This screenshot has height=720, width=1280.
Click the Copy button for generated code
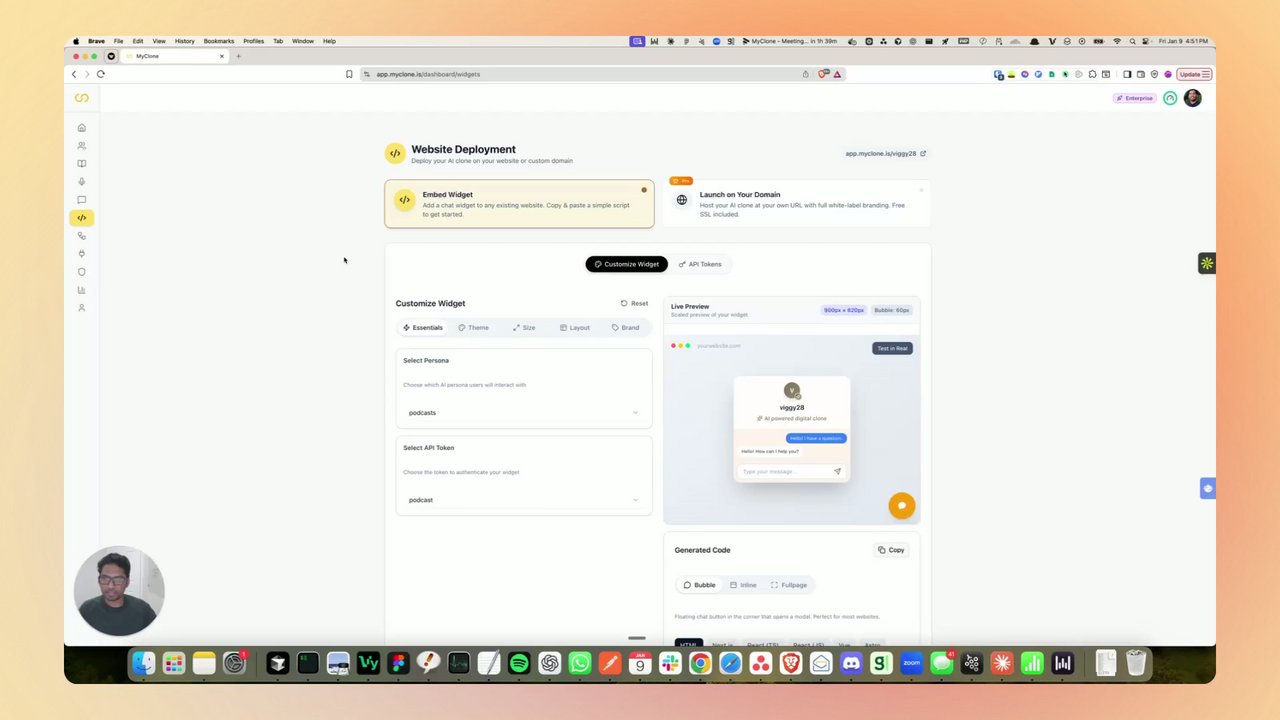(x=891, y=550)
